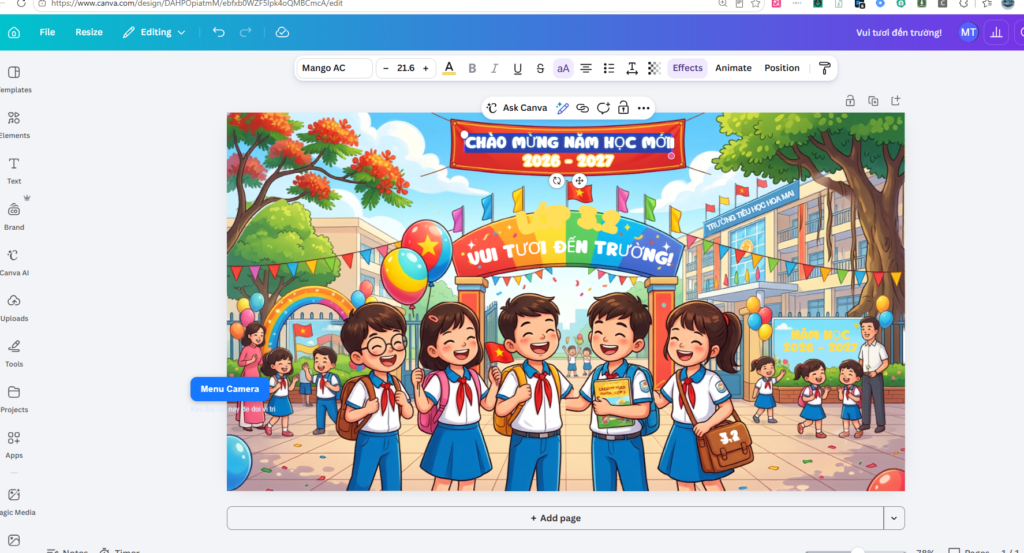The width and height of the screenshot is (1024, 553).
Task: Toggle underline formatting
Action: (517, 68)
